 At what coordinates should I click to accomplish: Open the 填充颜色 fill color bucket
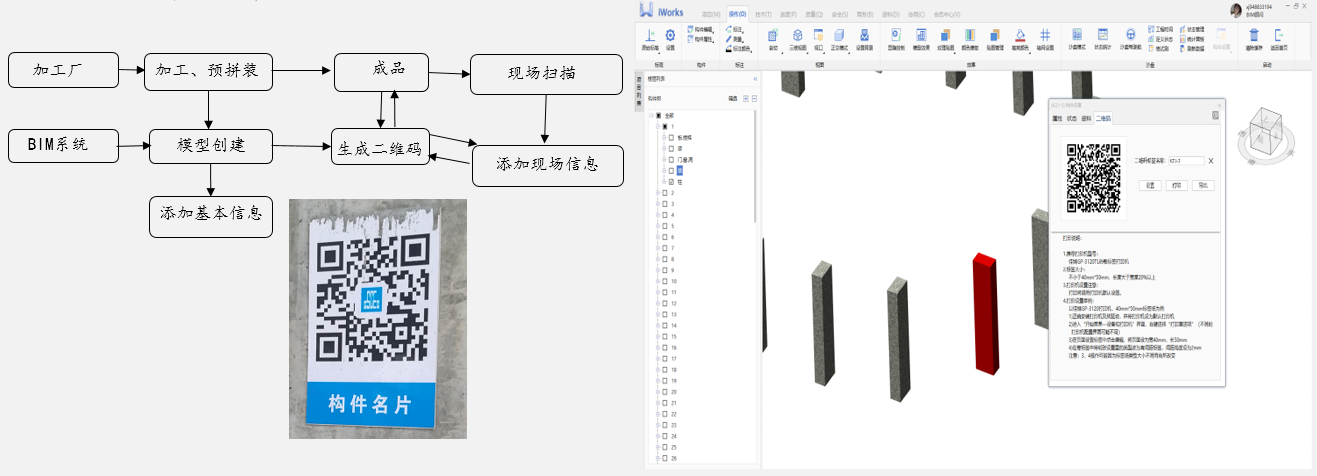tap(1020, 35)
